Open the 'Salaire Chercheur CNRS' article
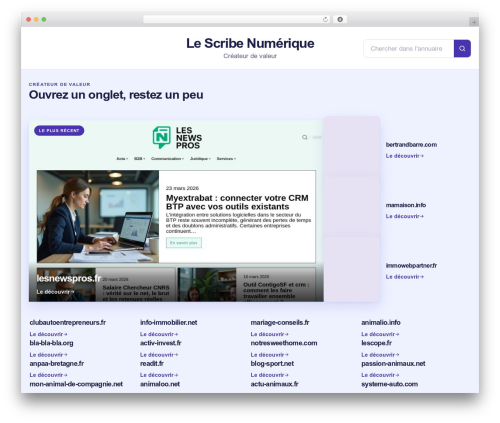The height and width of the screenshot is (423, 500). tap(136, 292)
